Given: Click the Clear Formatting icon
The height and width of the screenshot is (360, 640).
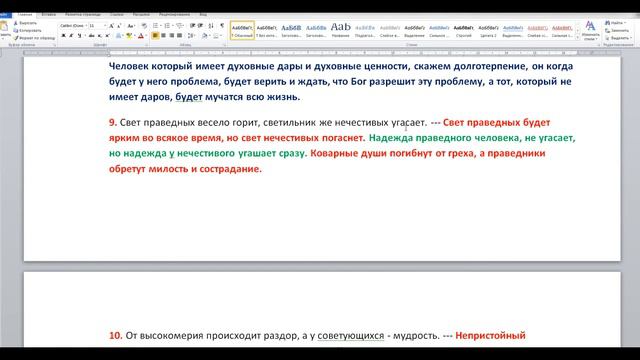Looking at the screenshot, I should click(x=144, y=26).
